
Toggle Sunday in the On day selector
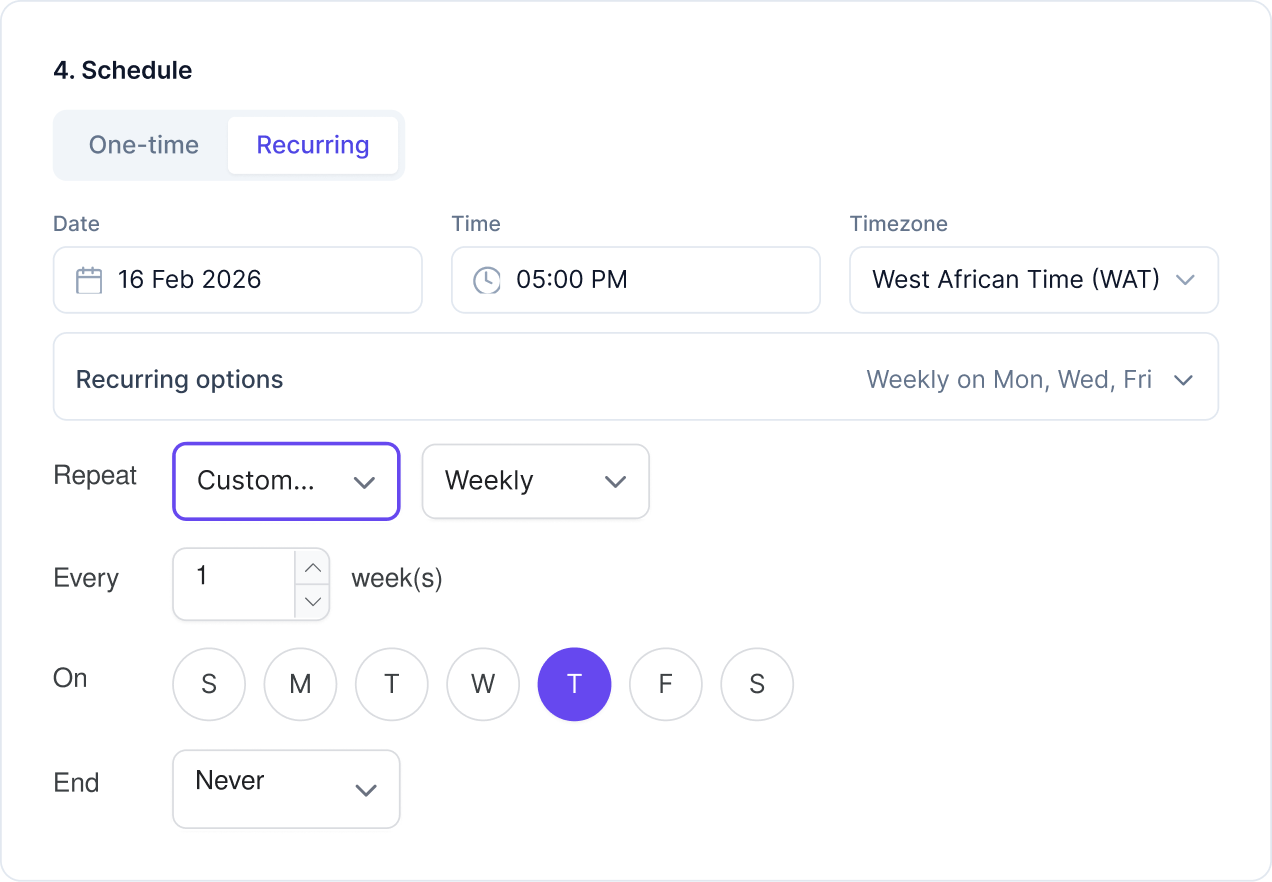click(209, 685)
